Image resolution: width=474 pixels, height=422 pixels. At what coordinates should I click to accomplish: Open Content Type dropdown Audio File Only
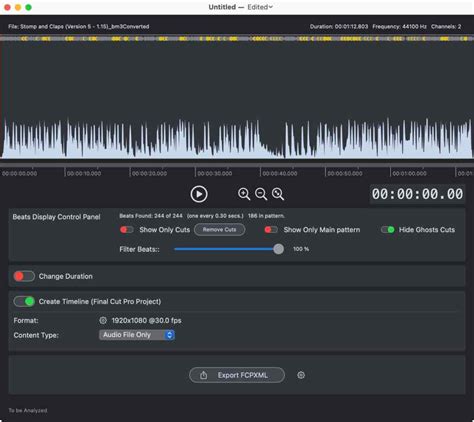[137, 335]
